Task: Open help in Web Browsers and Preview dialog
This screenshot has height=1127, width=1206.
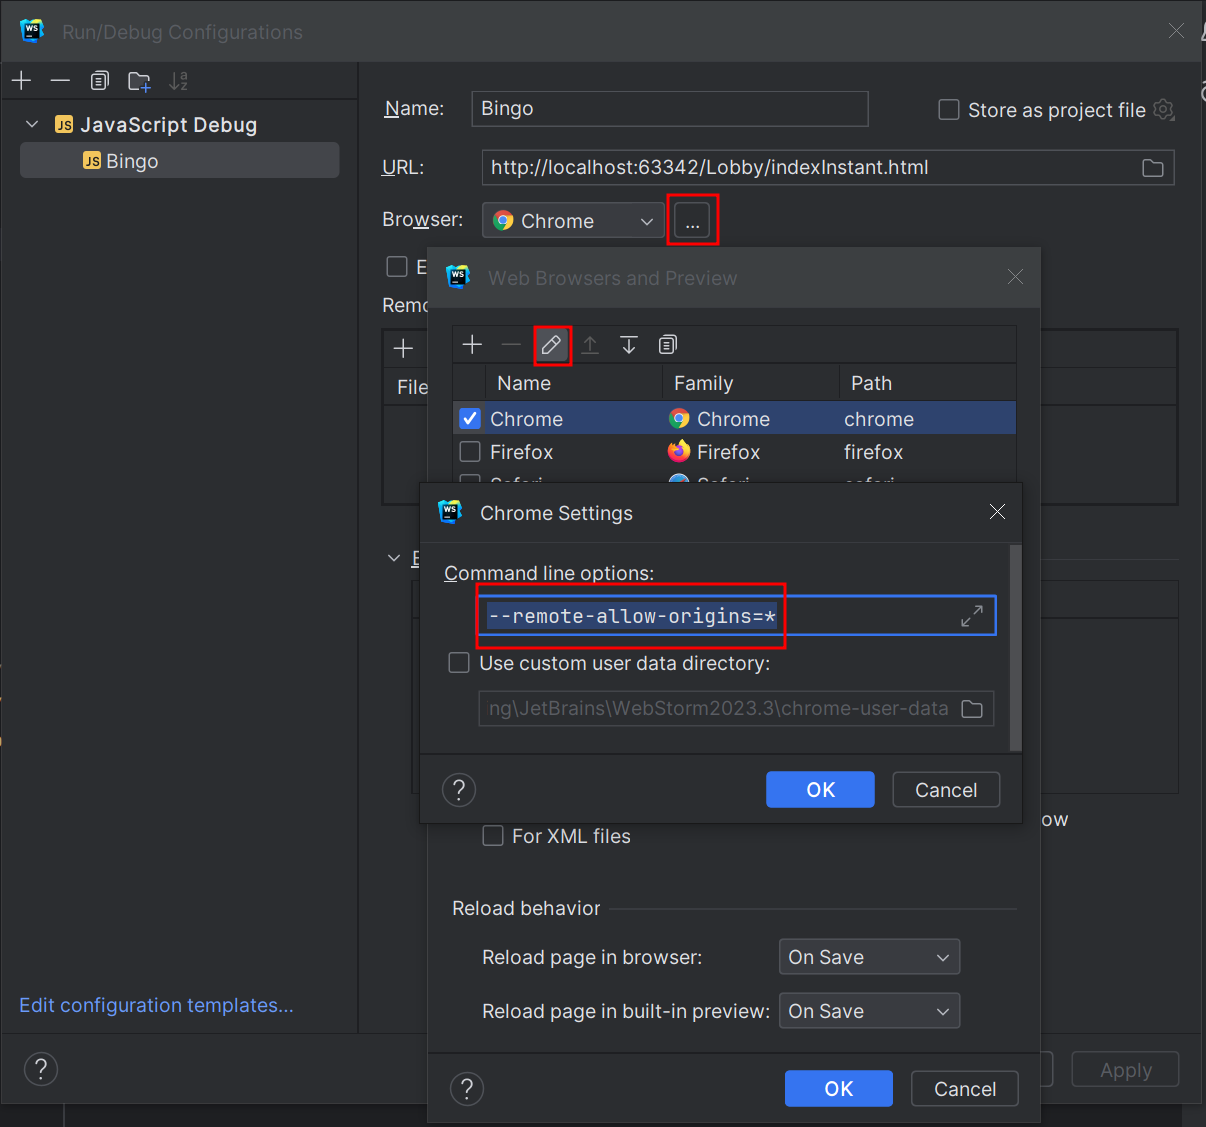Action: 467,1089
